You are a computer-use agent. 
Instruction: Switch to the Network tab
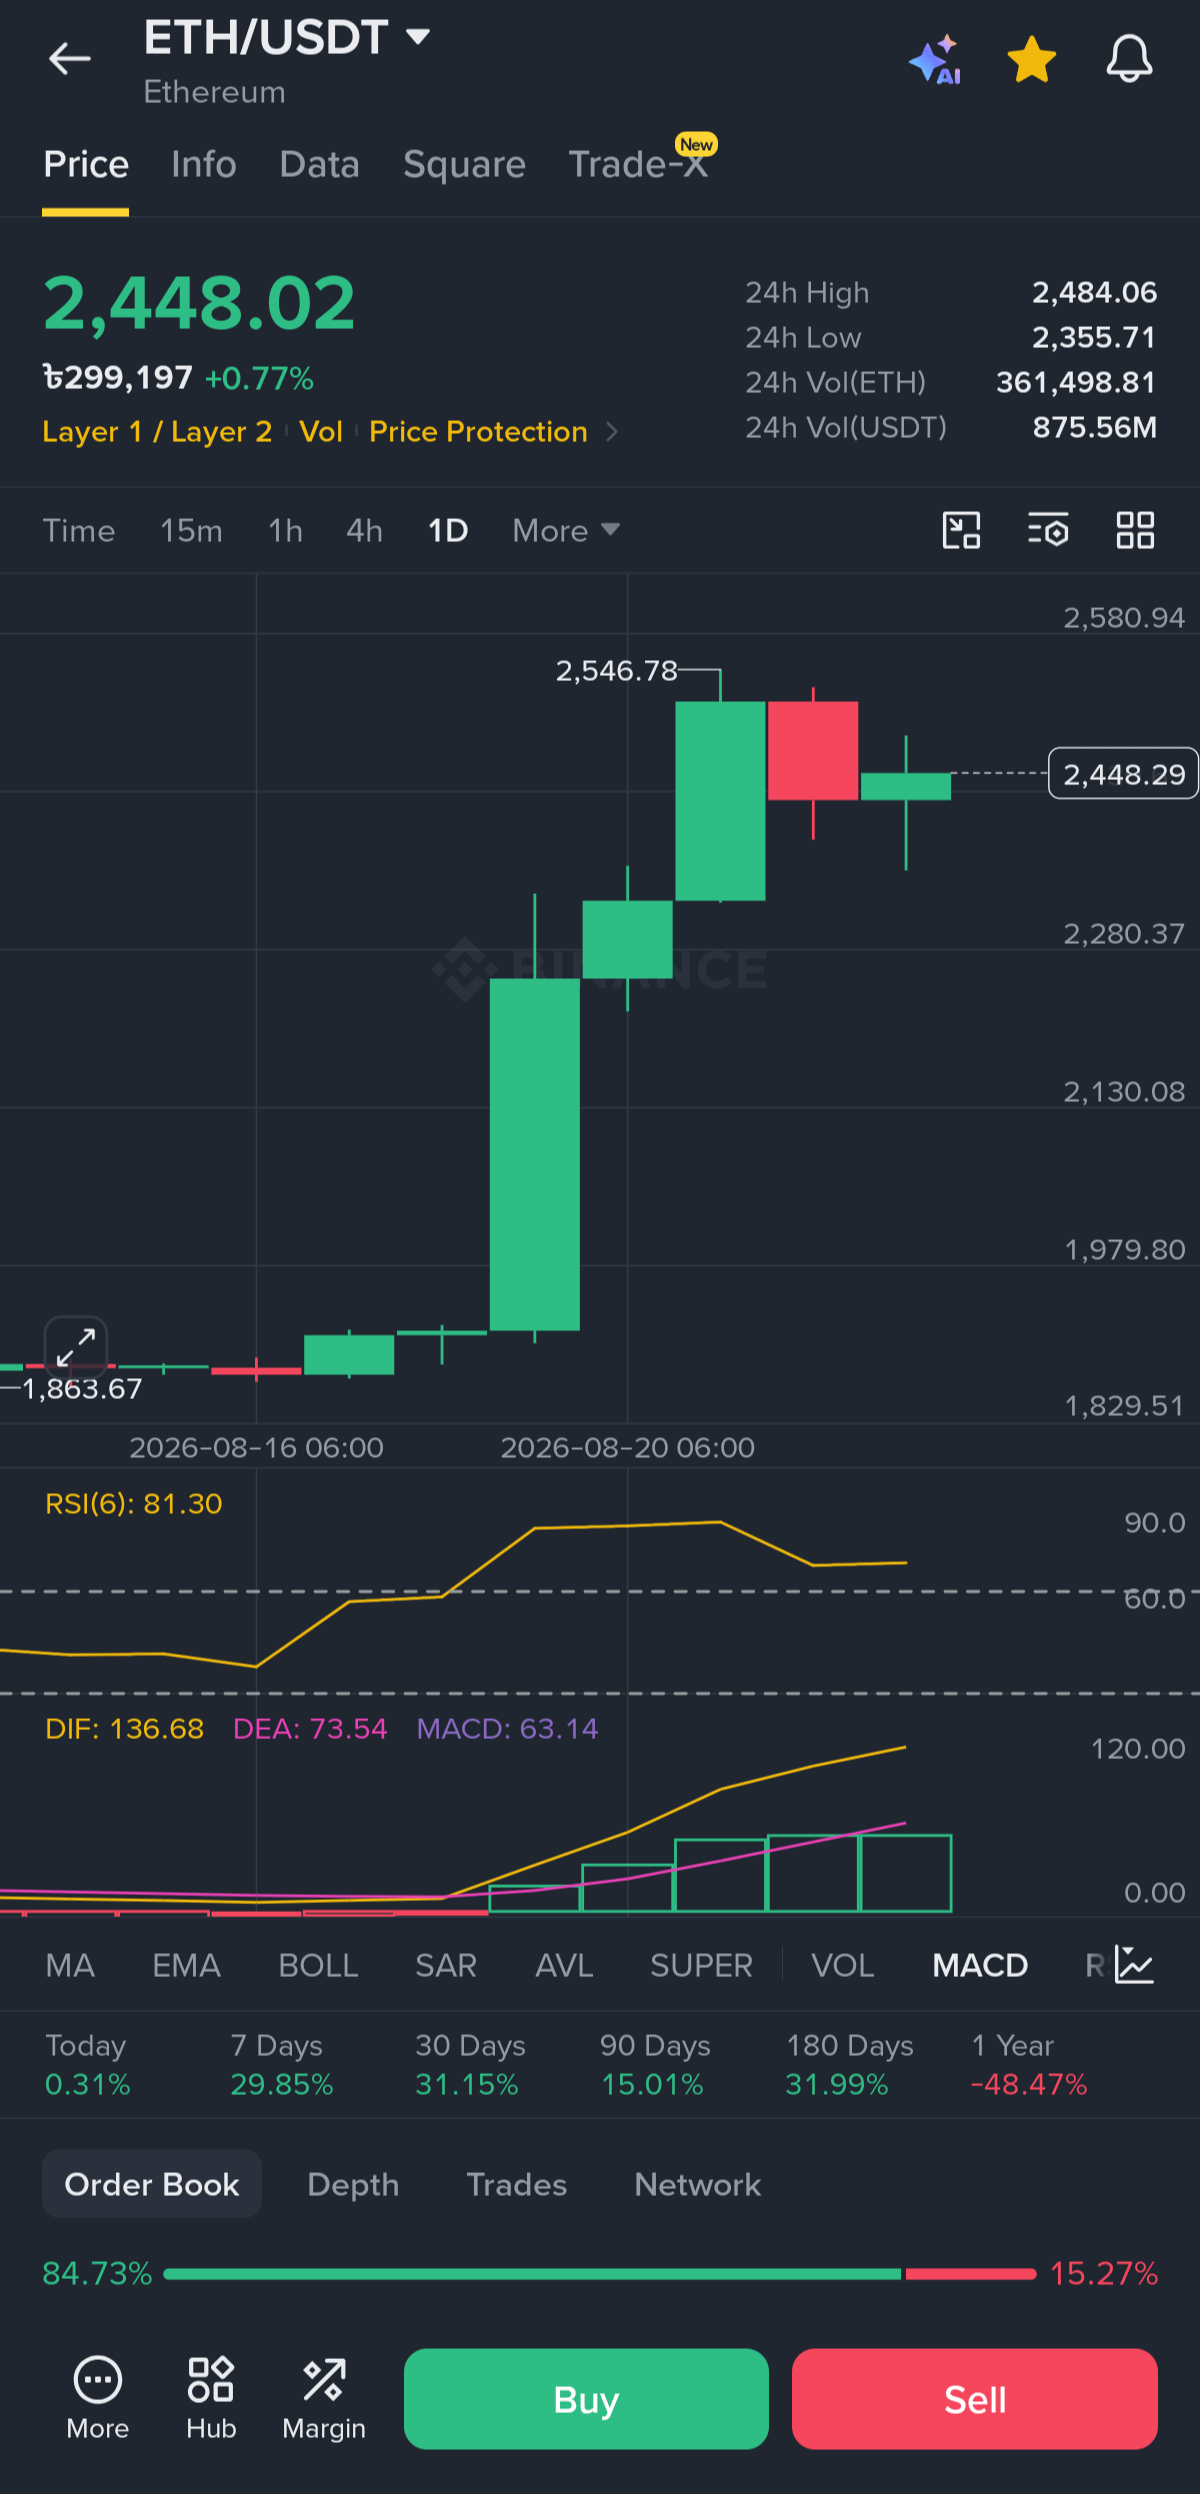pos(698,2185)
